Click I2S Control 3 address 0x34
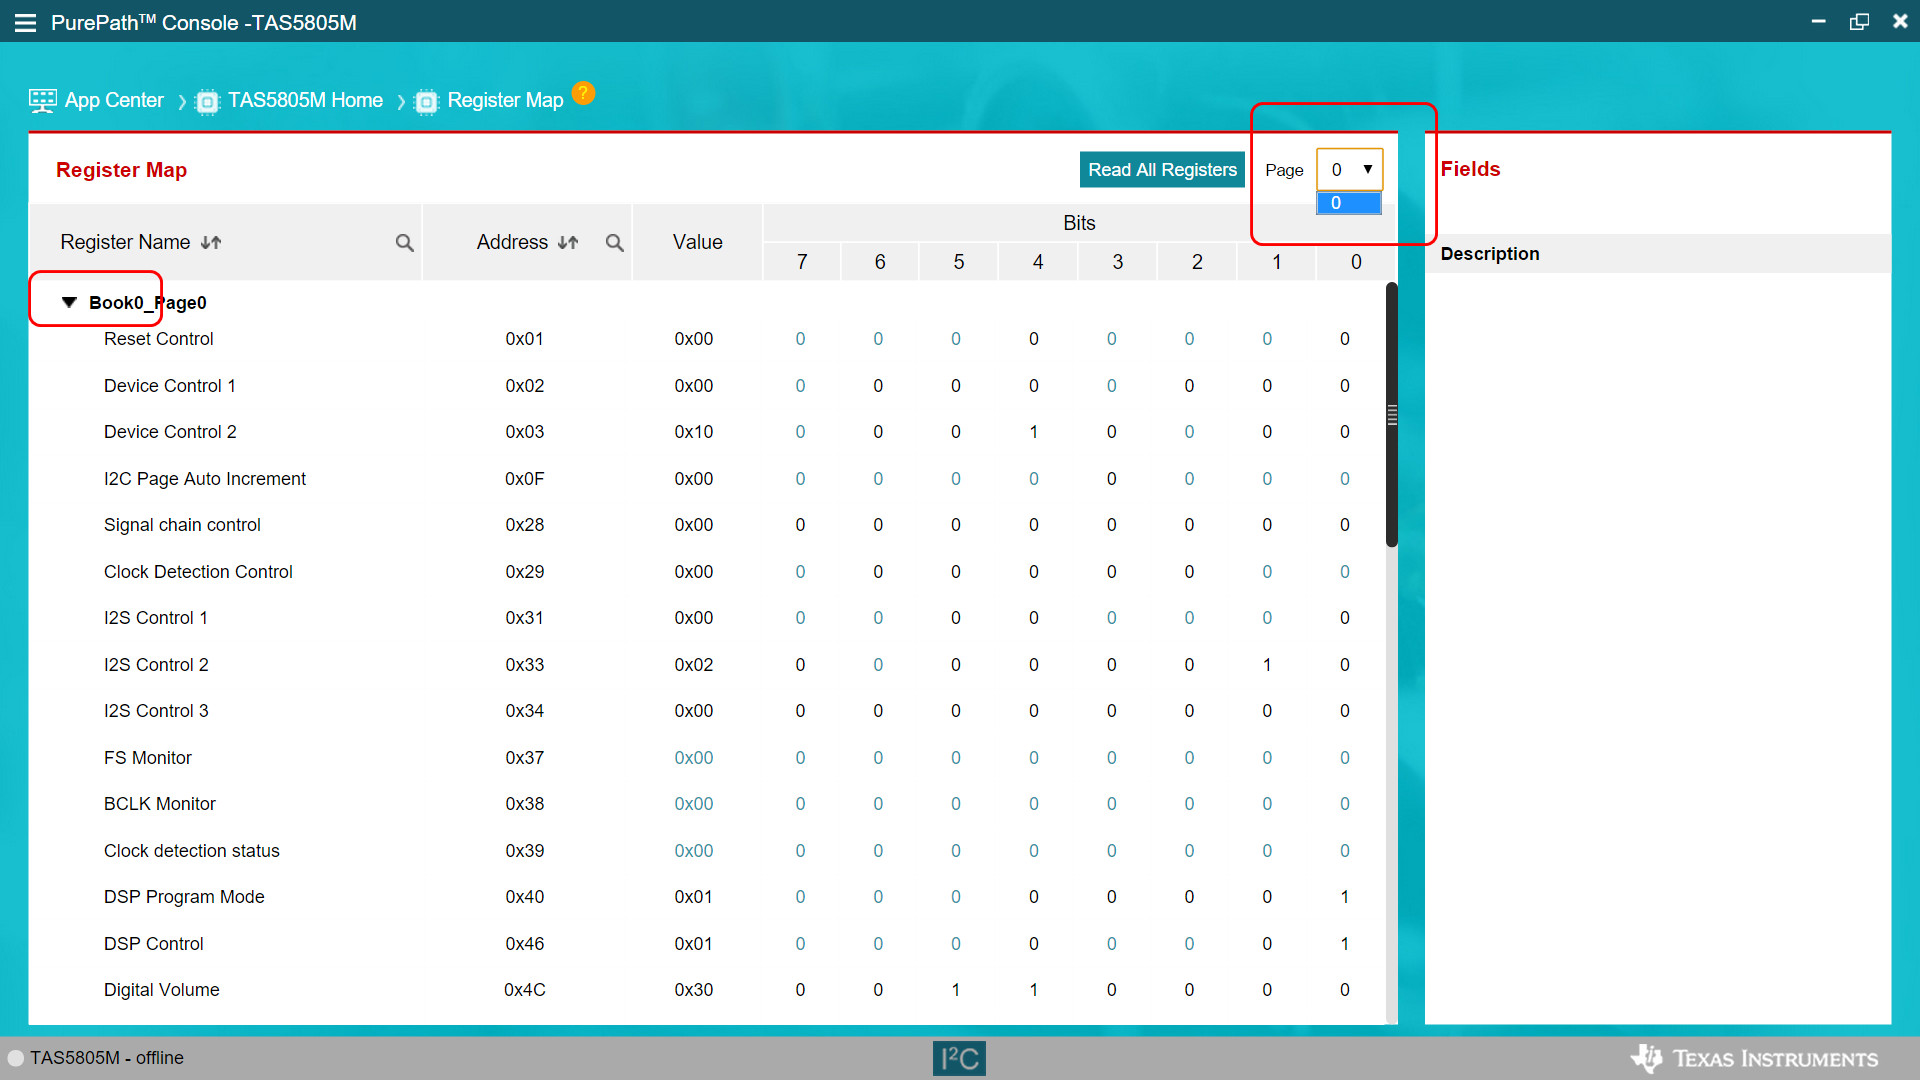 (524, 711)
